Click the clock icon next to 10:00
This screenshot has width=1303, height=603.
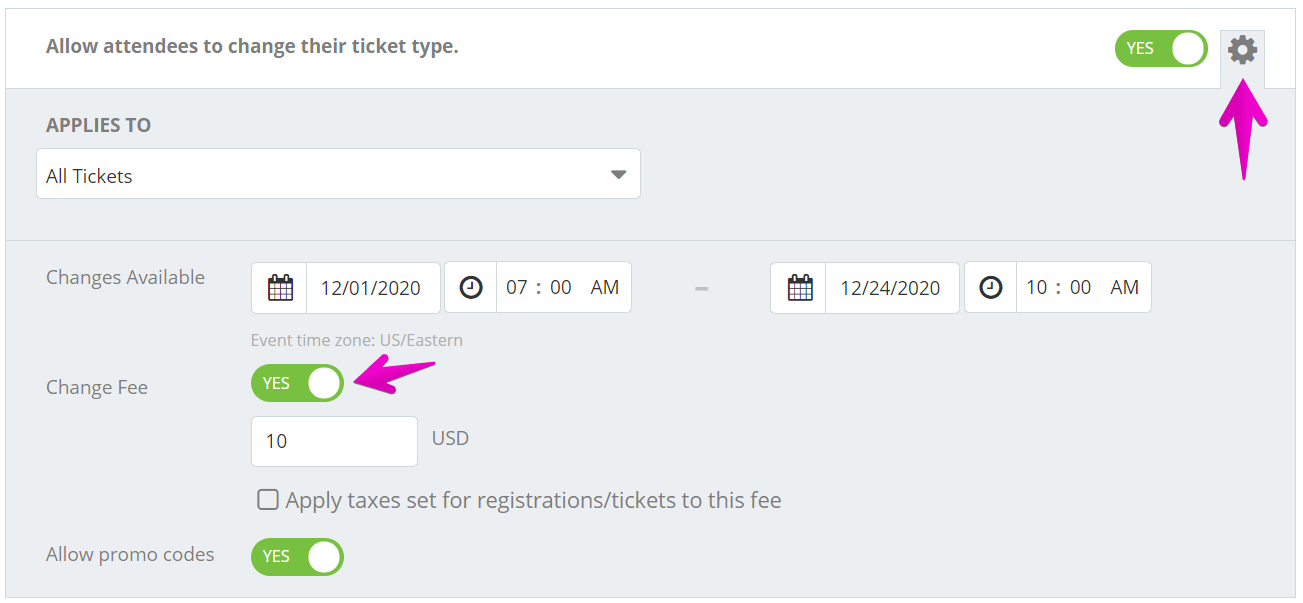[990, 287]
